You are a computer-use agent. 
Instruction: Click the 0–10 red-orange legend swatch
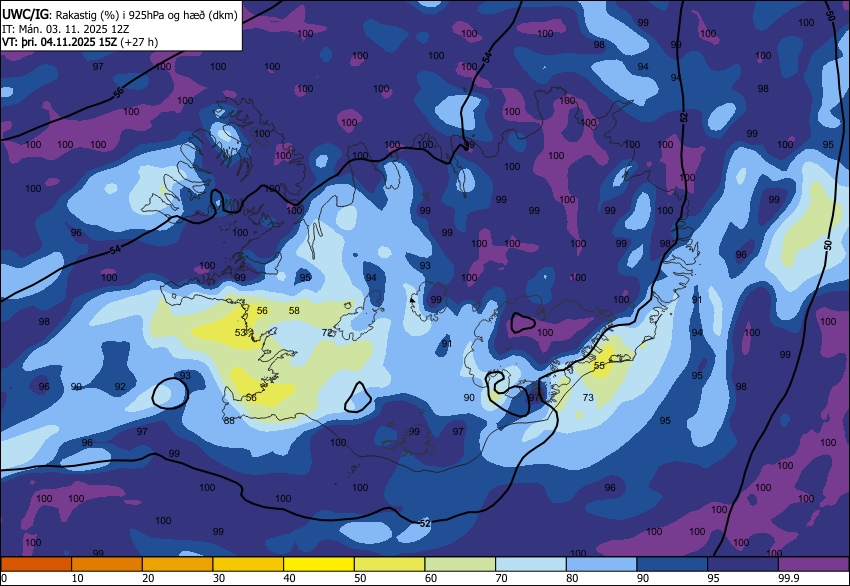tap(36, 564)
